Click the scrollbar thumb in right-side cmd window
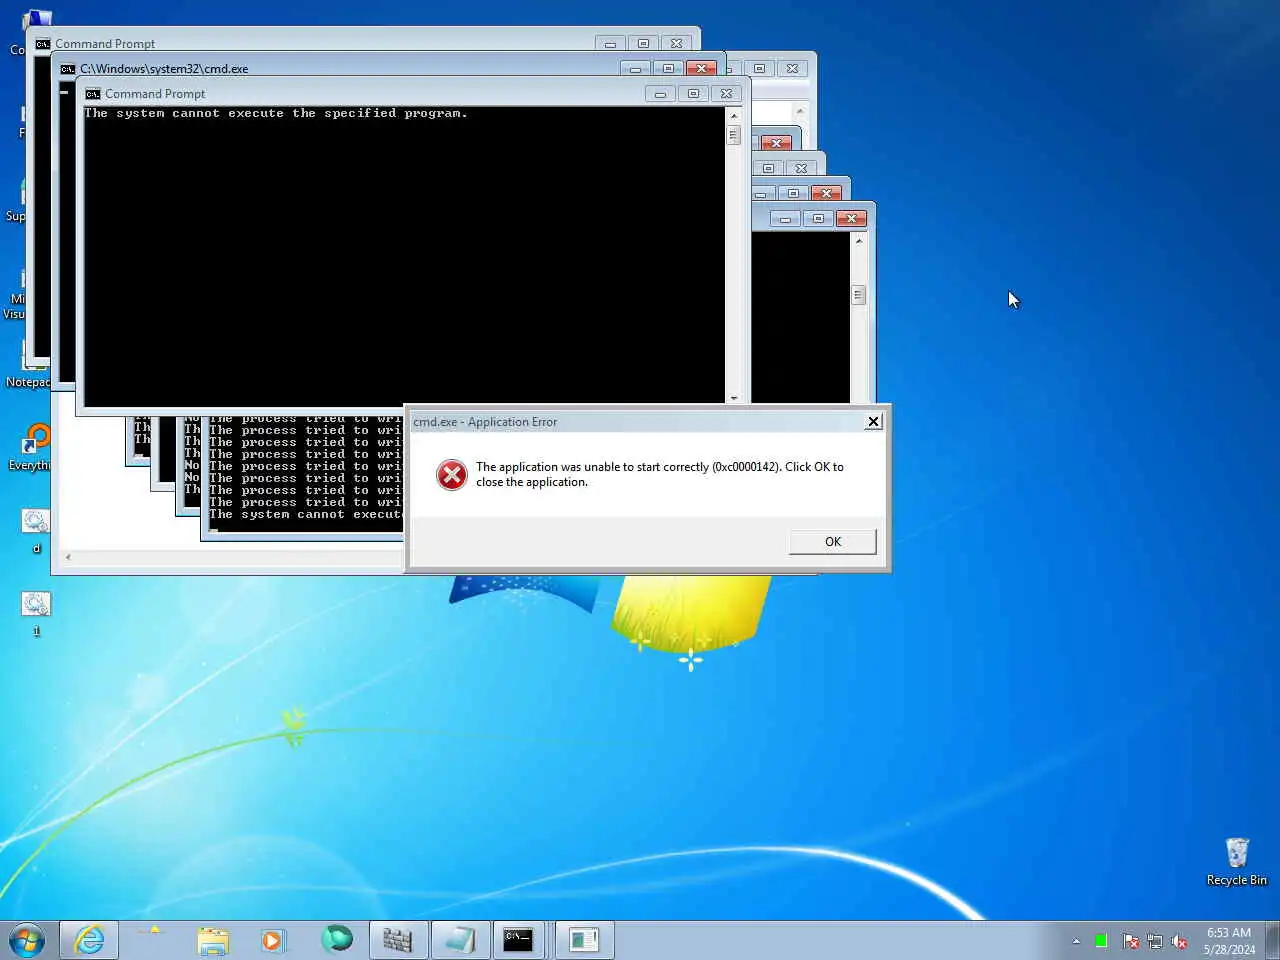 [858, 295]
